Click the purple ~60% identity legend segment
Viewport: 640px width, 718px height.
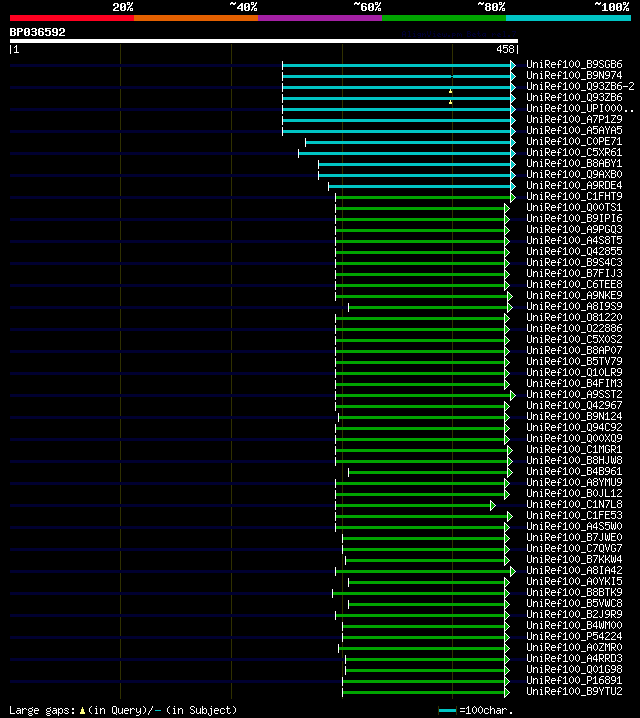[x=320, y=18]
